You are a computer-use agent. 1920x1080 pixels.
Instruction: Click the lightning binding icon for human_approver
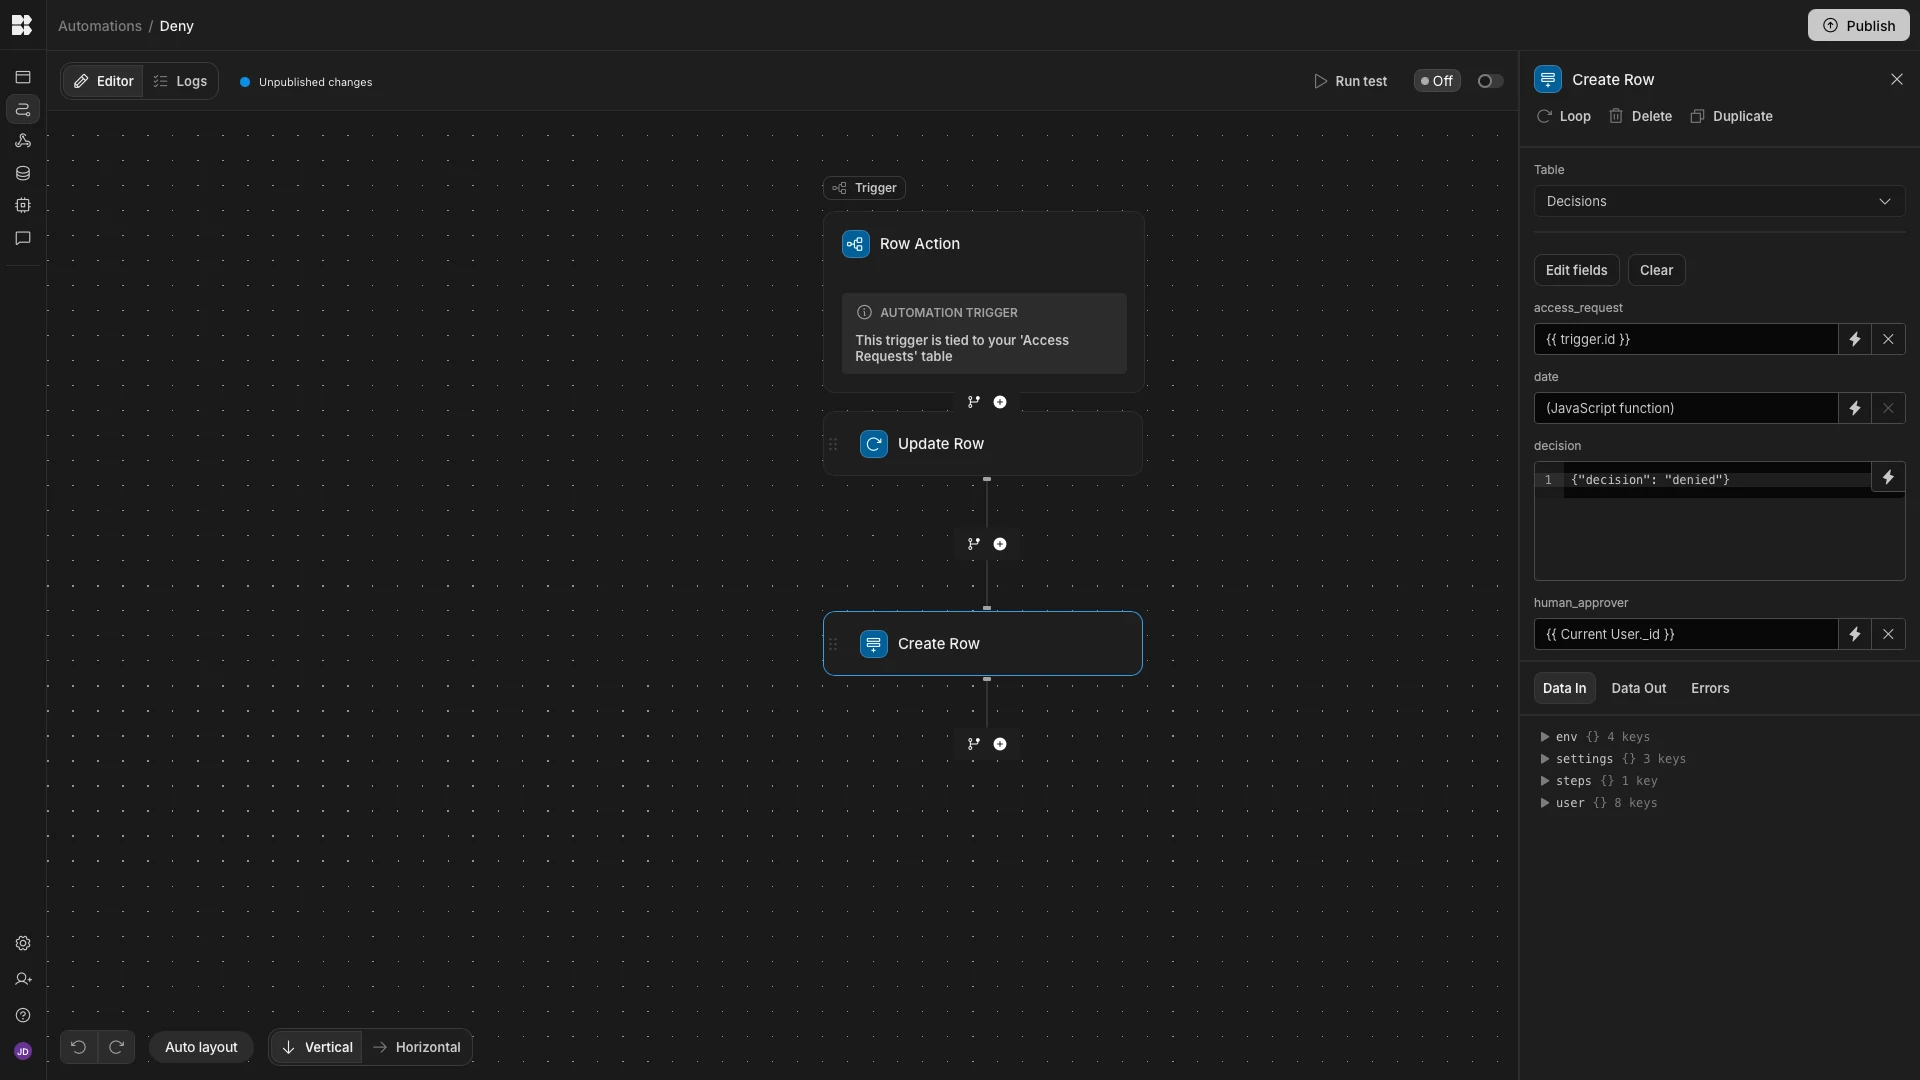1854,634
